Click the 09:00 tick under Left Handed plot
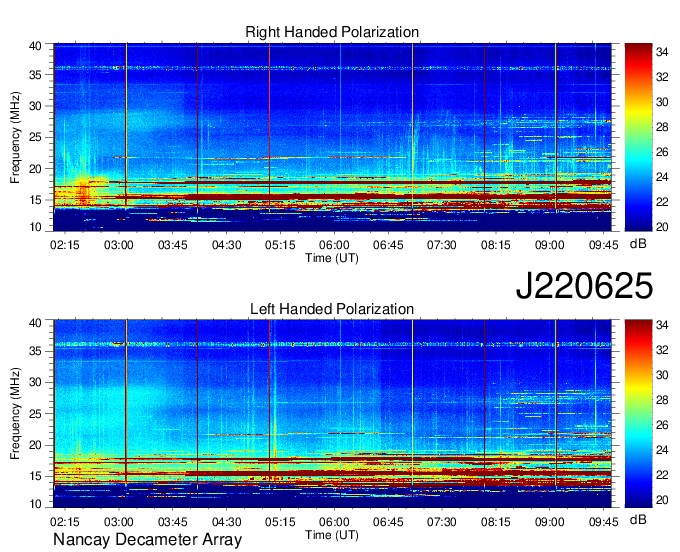This screenshot has width=680, height=552. coord(549,522)
